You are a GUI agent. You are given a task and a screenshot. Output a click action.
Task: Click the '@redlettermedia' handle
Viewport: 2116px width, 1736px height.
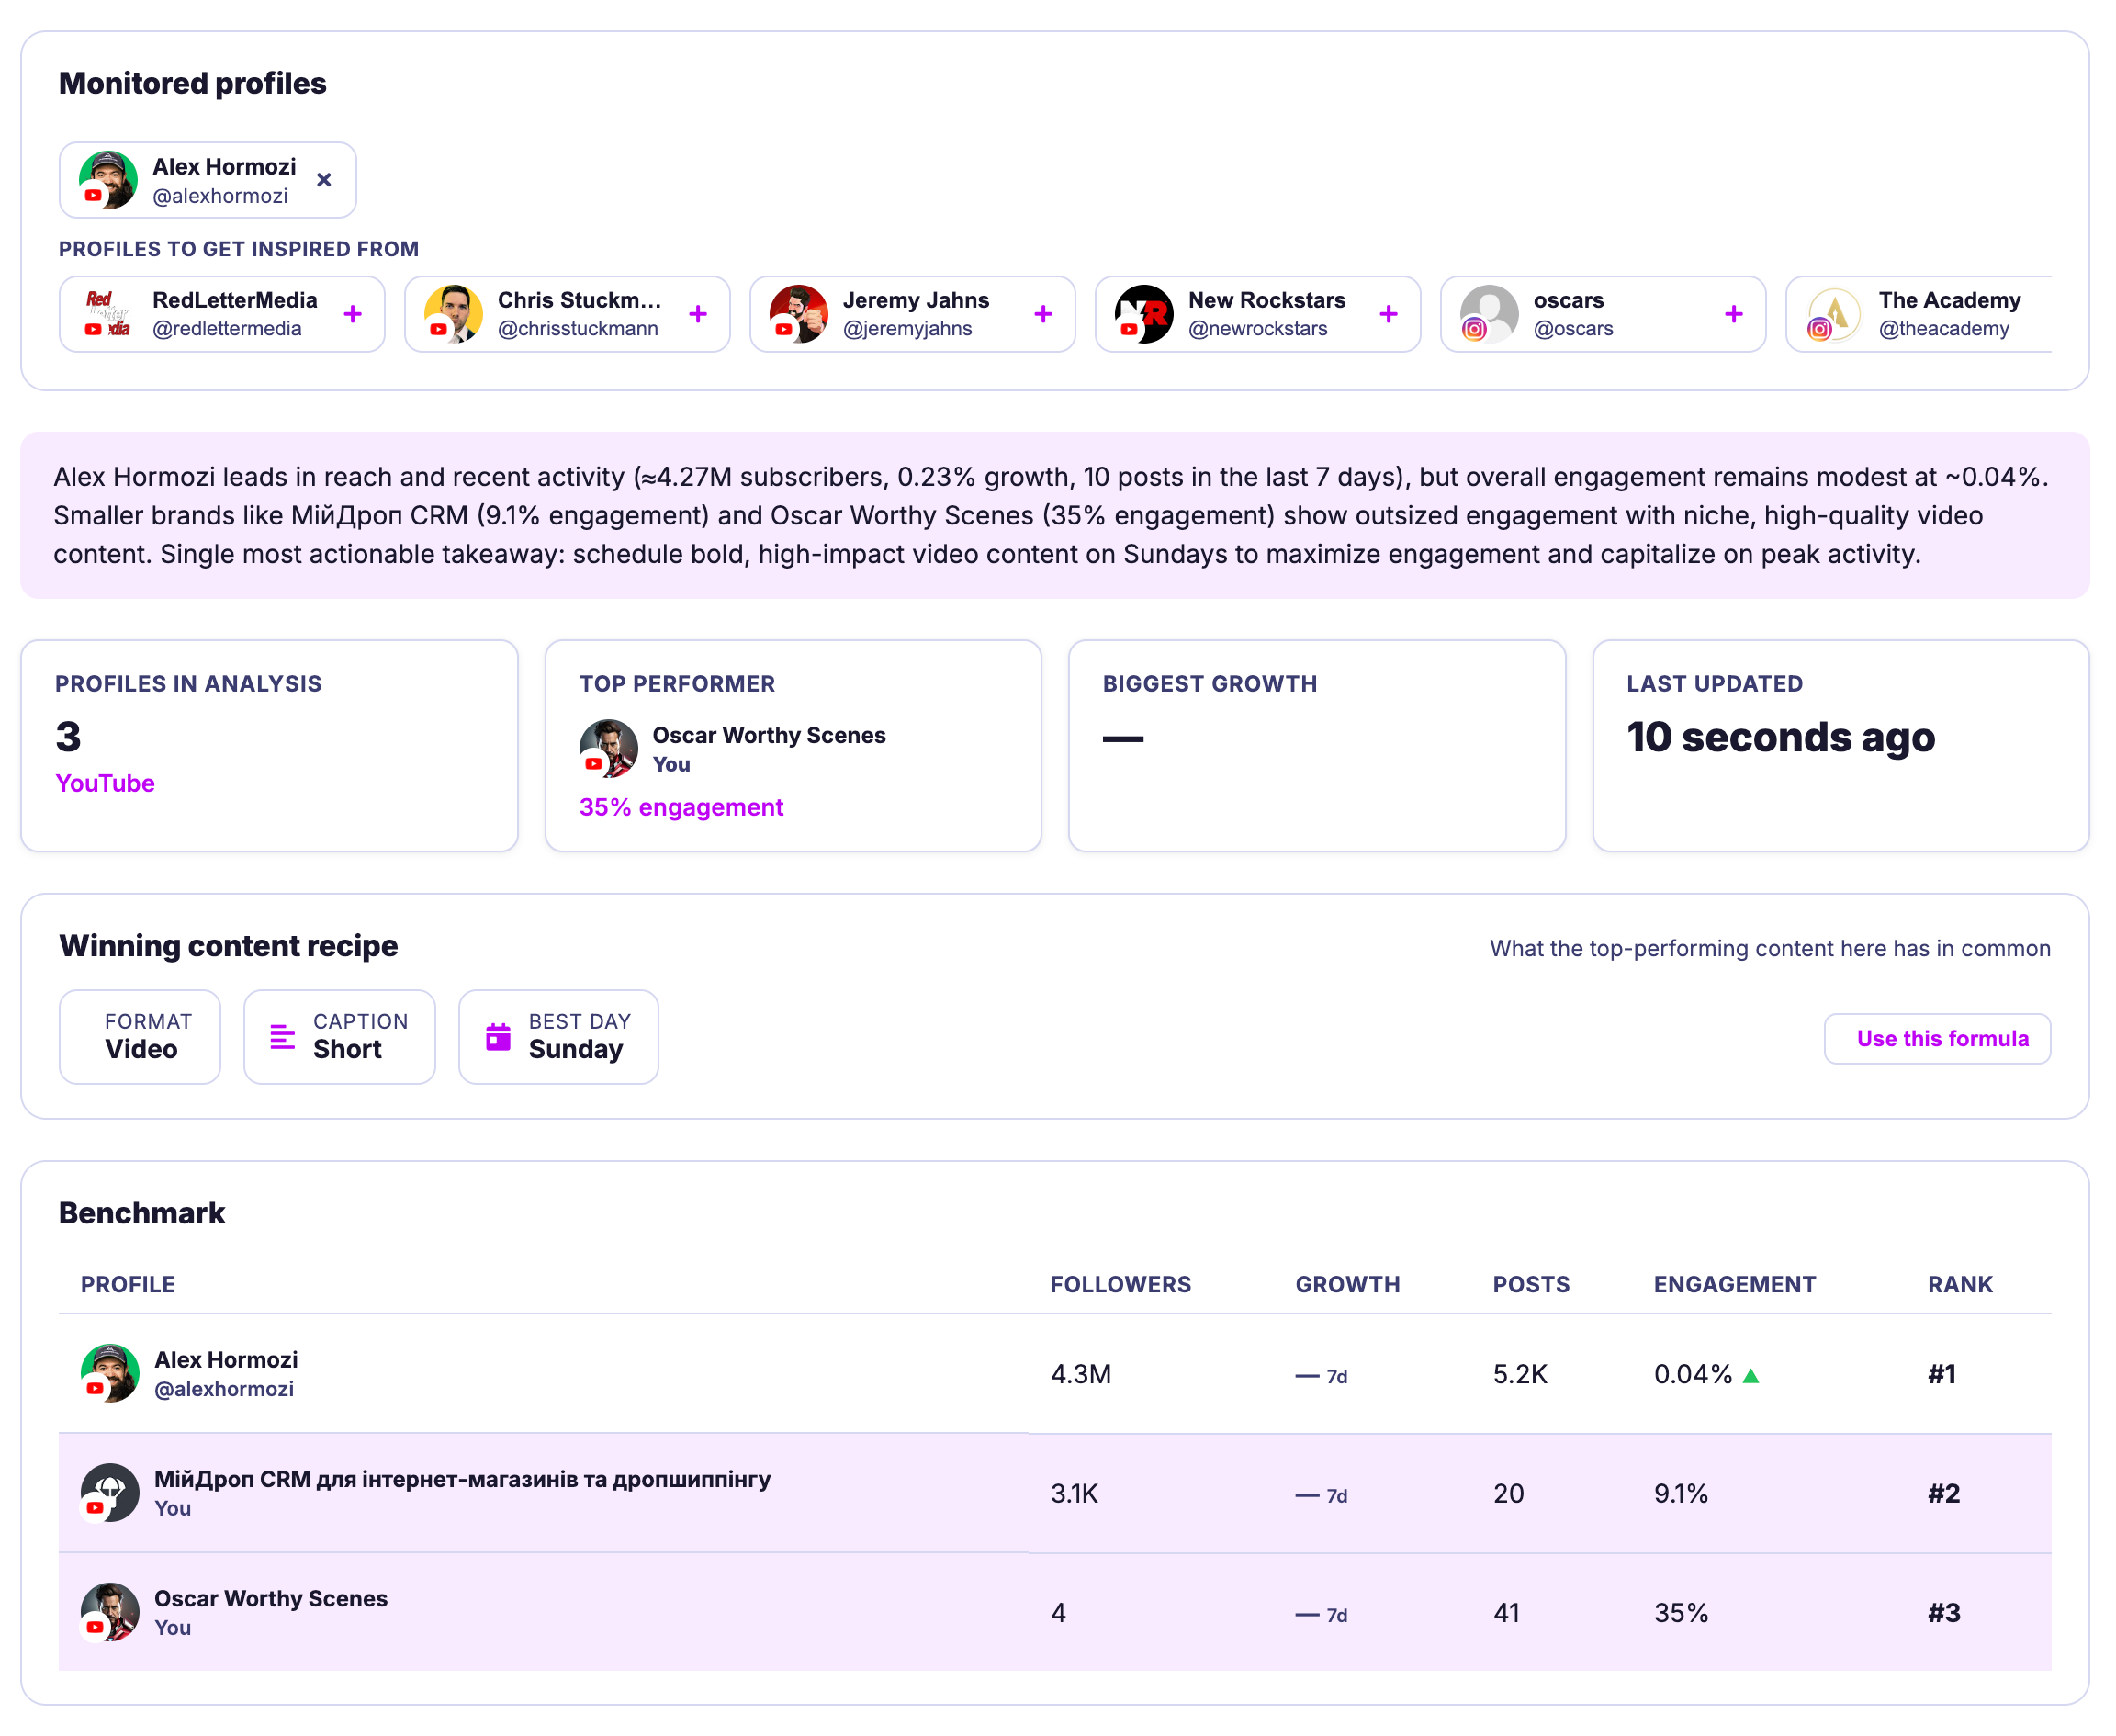click(227, 328)
